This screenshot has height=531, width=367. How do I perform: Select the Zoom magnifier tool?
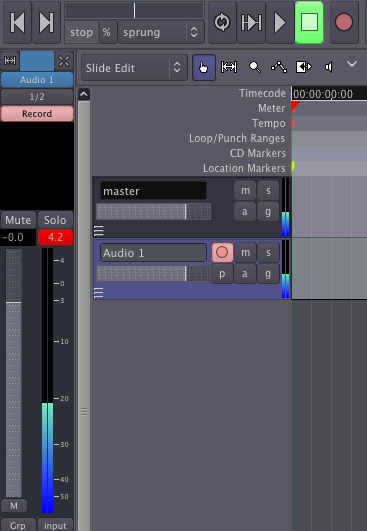pyautogui.click(x=255, y=67)
